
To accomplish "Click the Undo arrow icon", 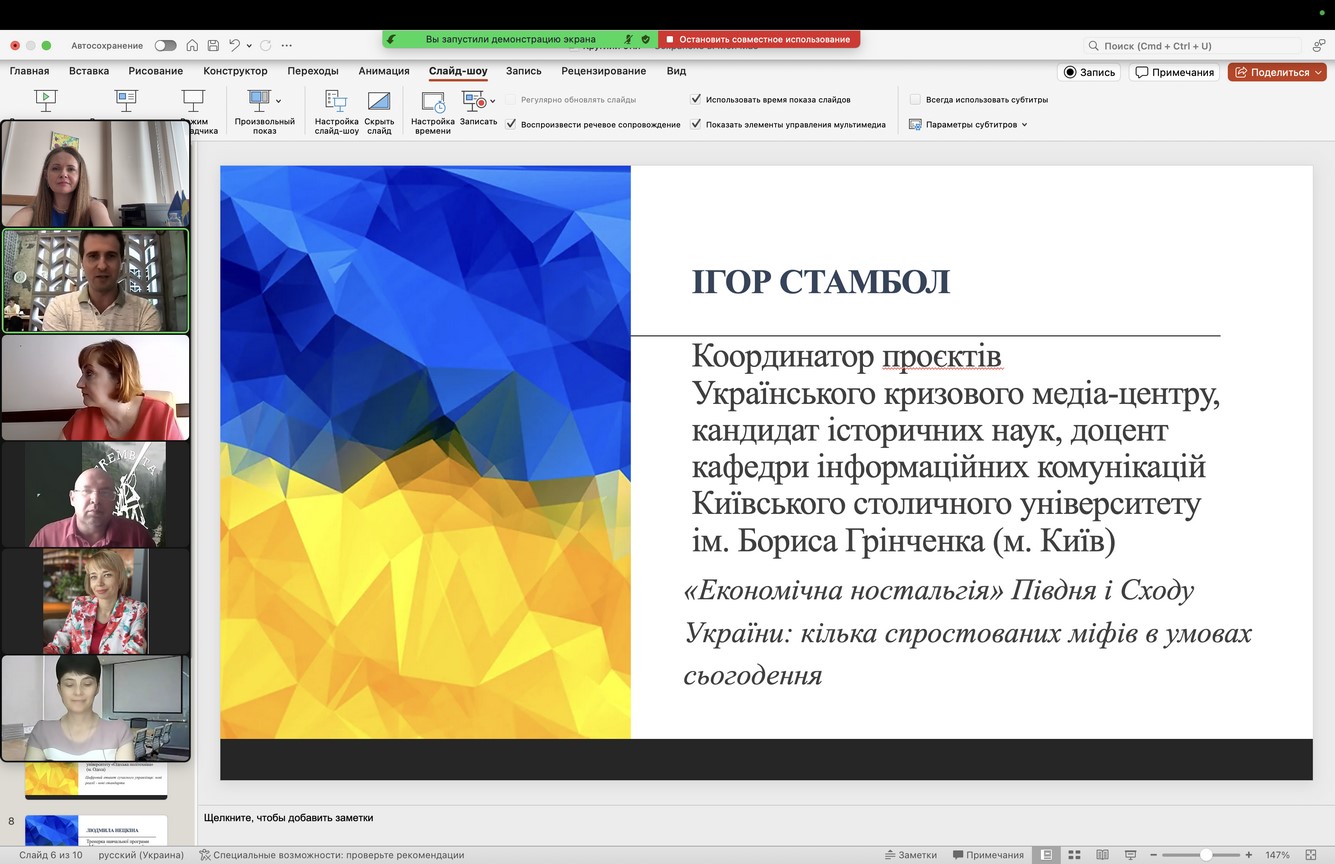I will coord(234,45).
